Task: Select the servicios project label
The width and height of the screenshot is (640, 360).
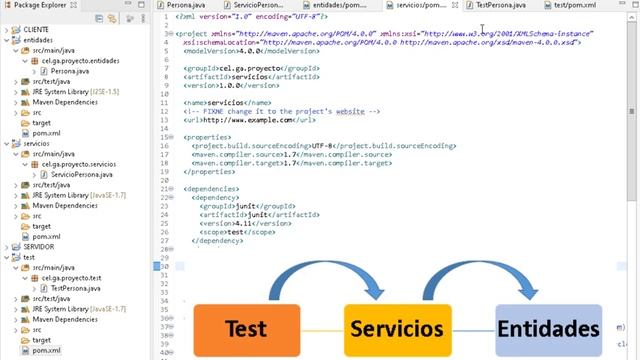Action: click(36, 144)
